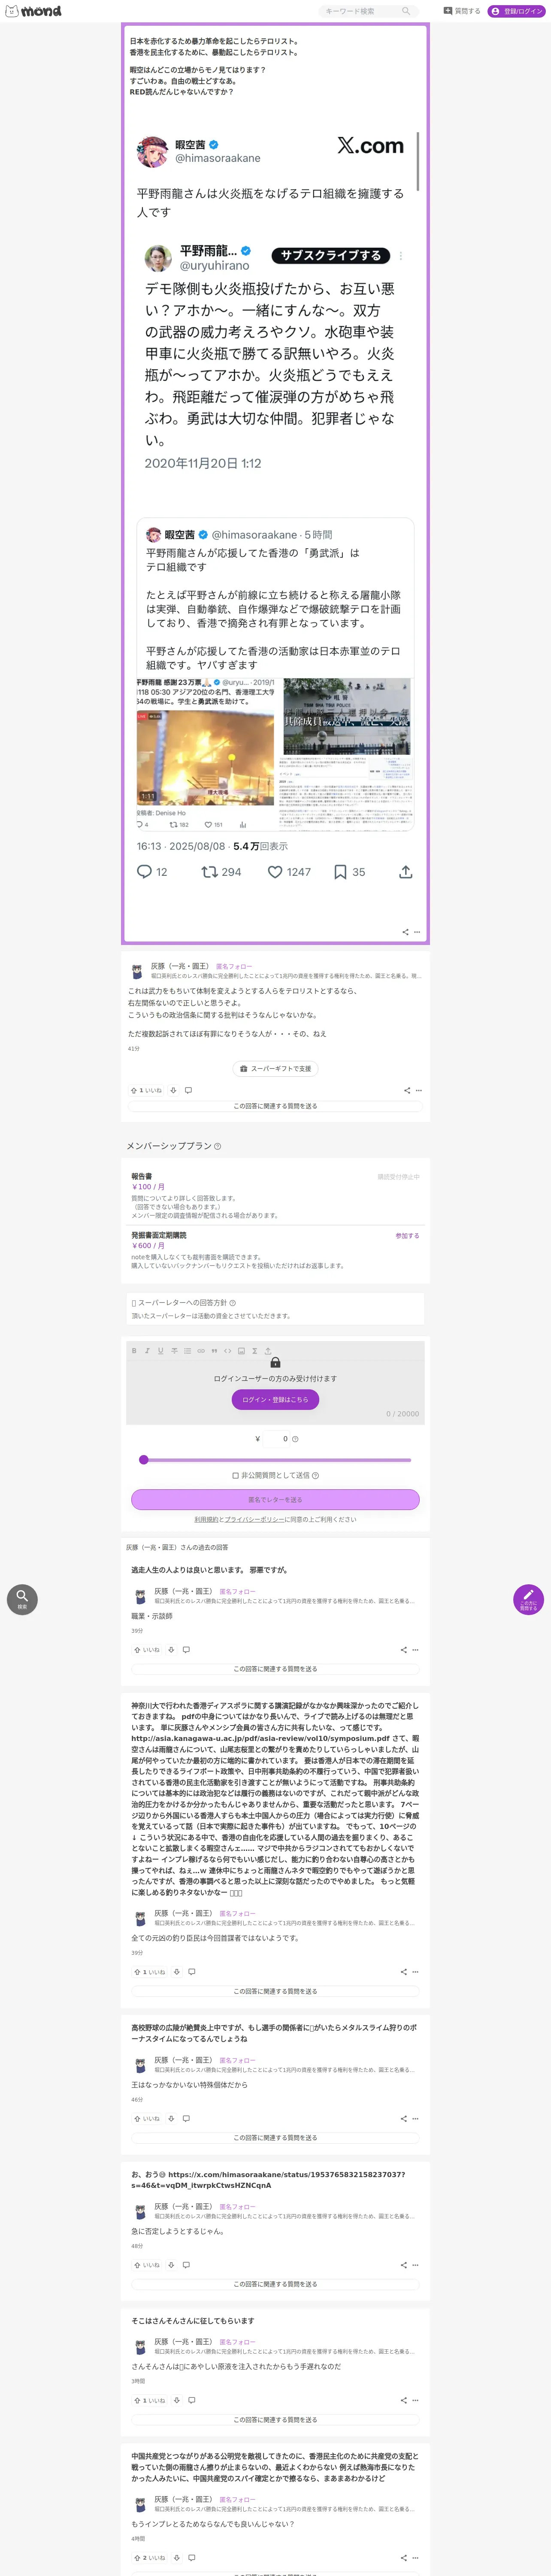The height and width of the screenshot is (2576, 551).
Task: Open comments on 全ての元凶の釣り臣民 answer
Action: click(x=191, y=1972)
